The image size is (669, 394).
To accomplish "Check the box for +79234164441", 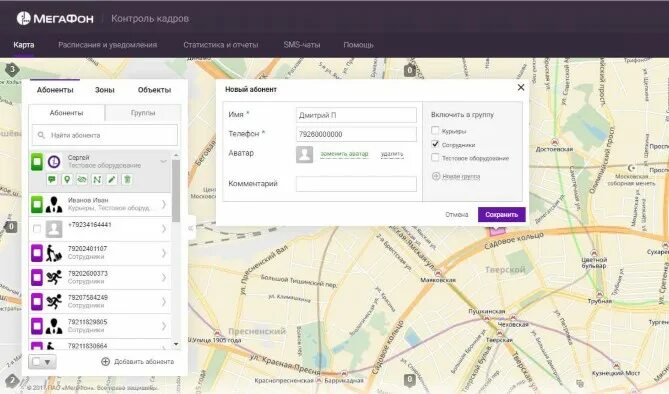I will (x=37, y=229).
